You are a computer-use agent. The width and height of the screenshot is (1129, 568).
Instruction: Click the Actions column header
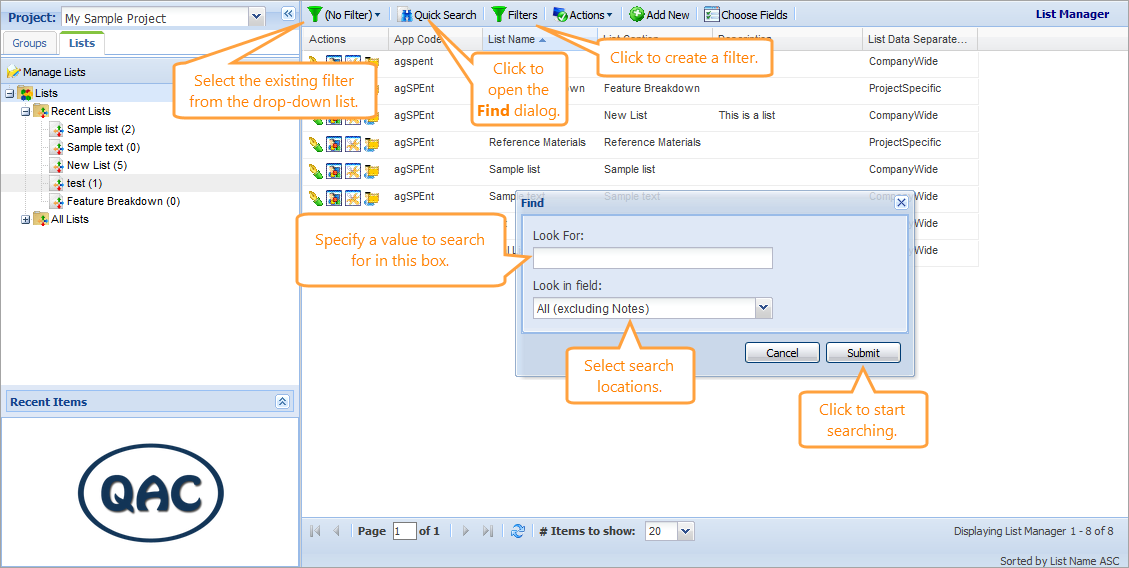click(x=346, y=40)
